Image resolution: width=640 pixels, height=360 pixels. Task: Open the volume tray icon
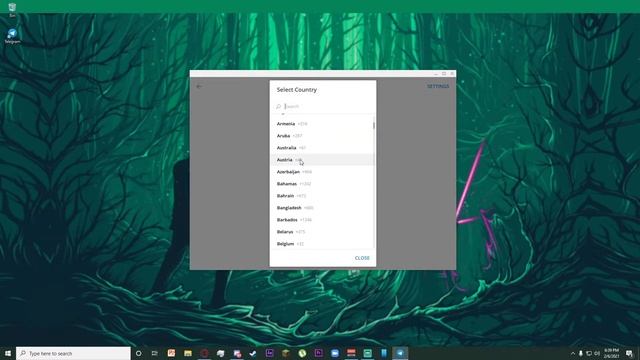point(597,353)
